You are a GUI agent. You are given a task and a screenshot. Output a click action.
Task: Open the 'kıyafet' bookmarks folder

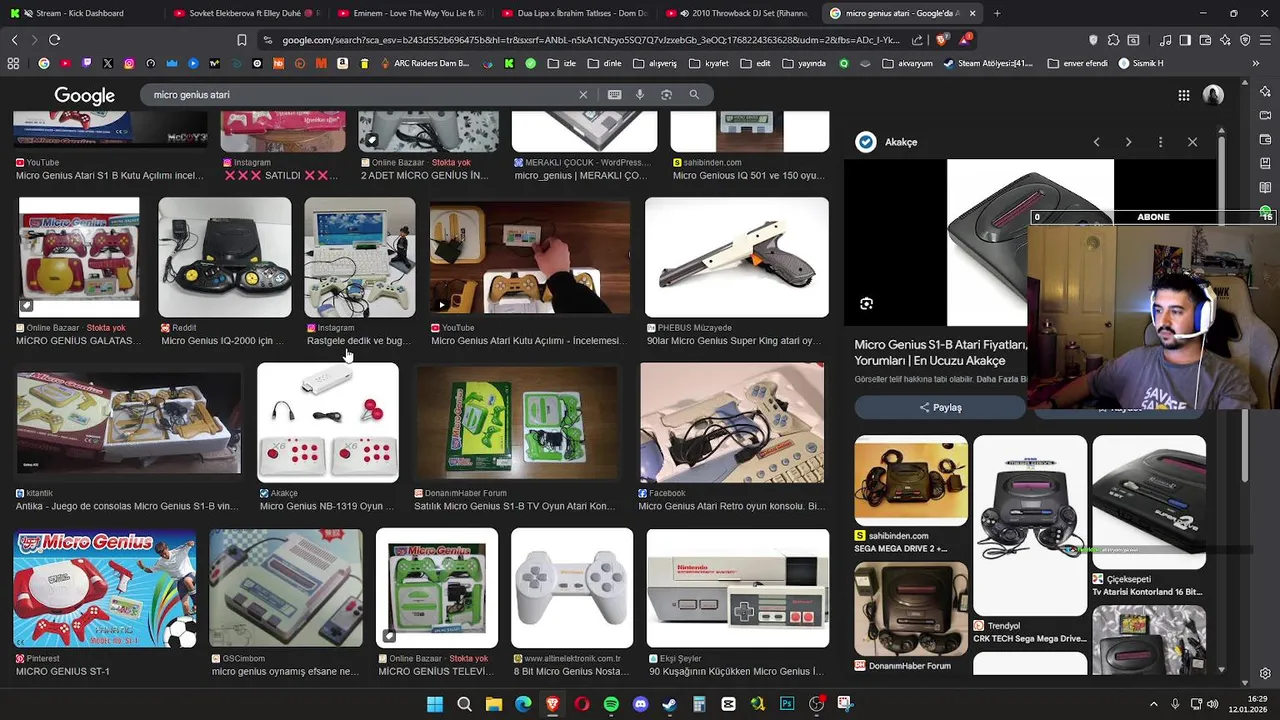tap(708, 63)
